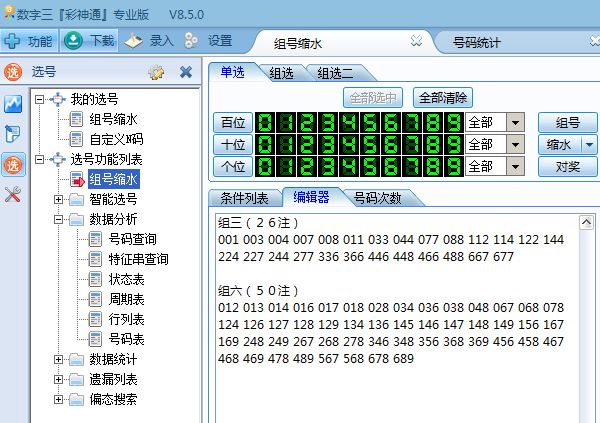Image resolution: width=600 pixels, height=423 pixels.
Task: Open the 号码查询 tree item
Action: 132,239
